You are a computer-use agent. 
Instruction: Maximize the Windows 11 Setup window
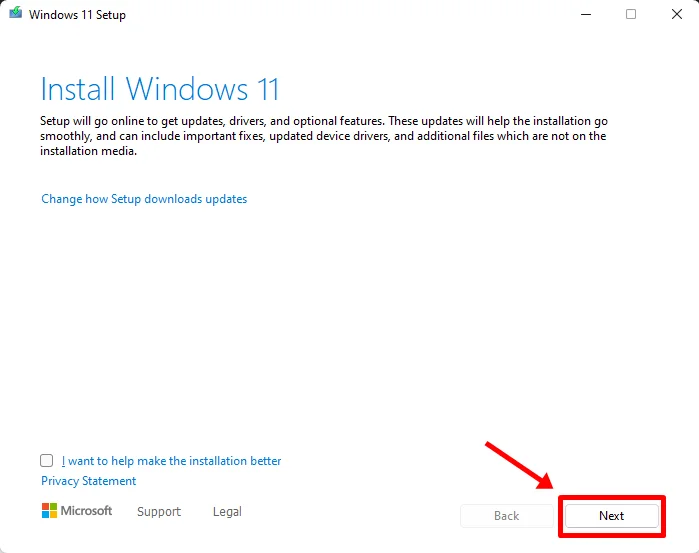(x=631, y=14)
